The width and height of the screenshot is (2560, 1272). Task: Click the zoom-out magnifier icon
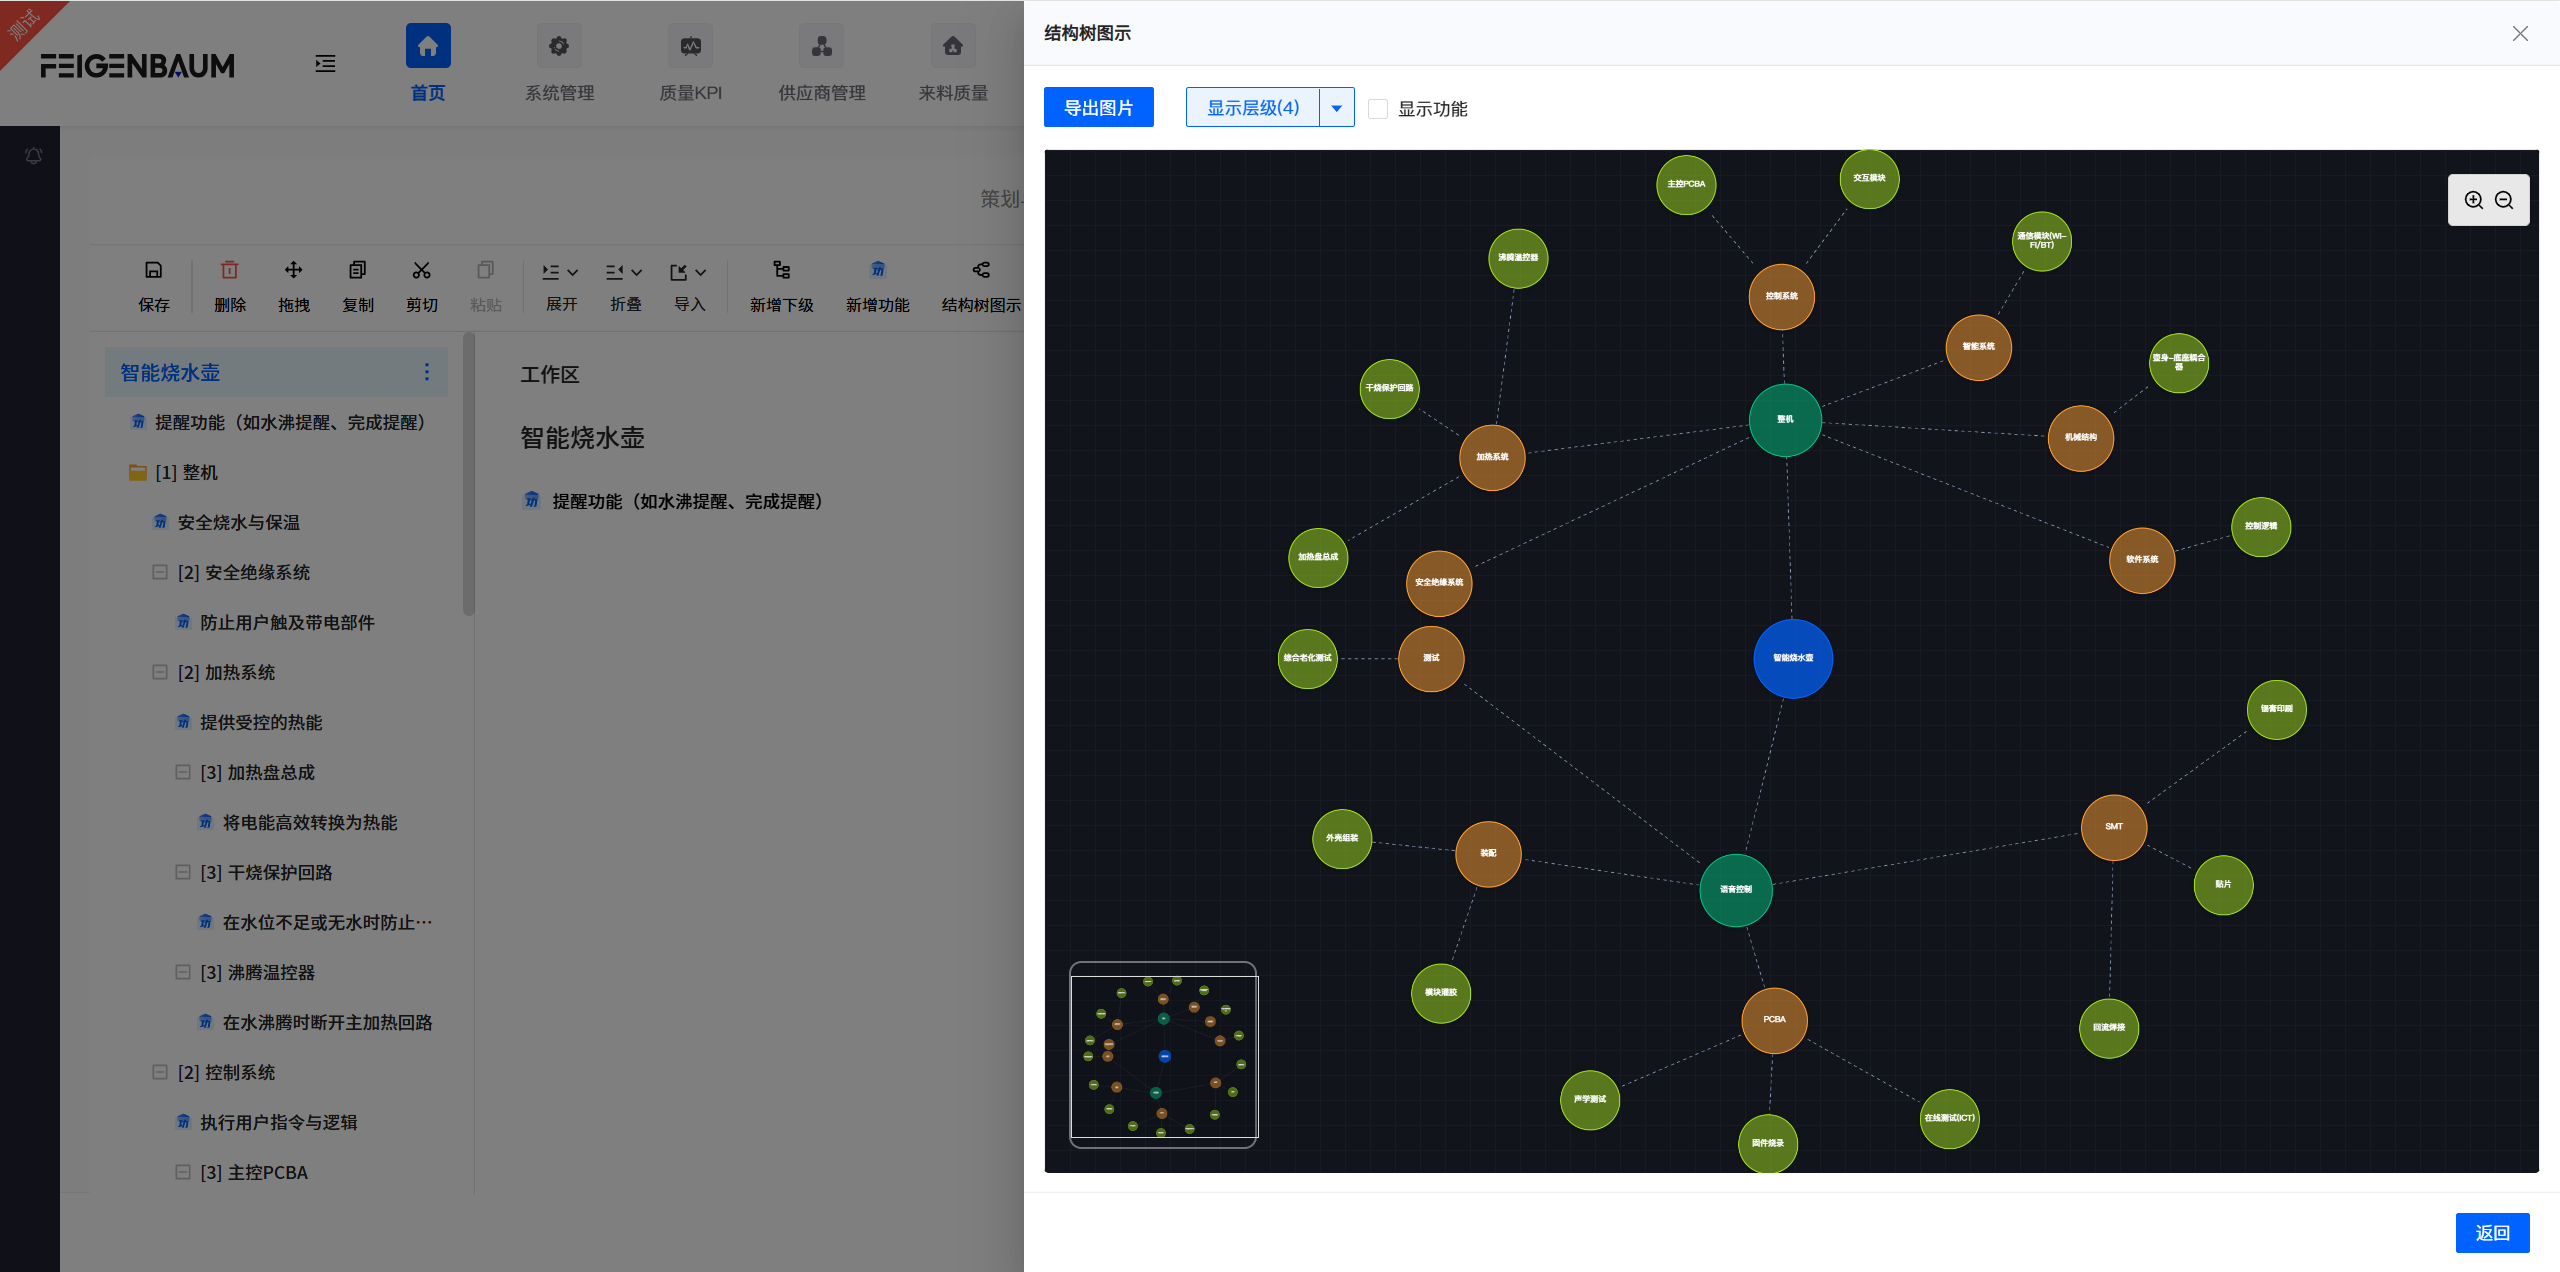tap(2504, 200)
